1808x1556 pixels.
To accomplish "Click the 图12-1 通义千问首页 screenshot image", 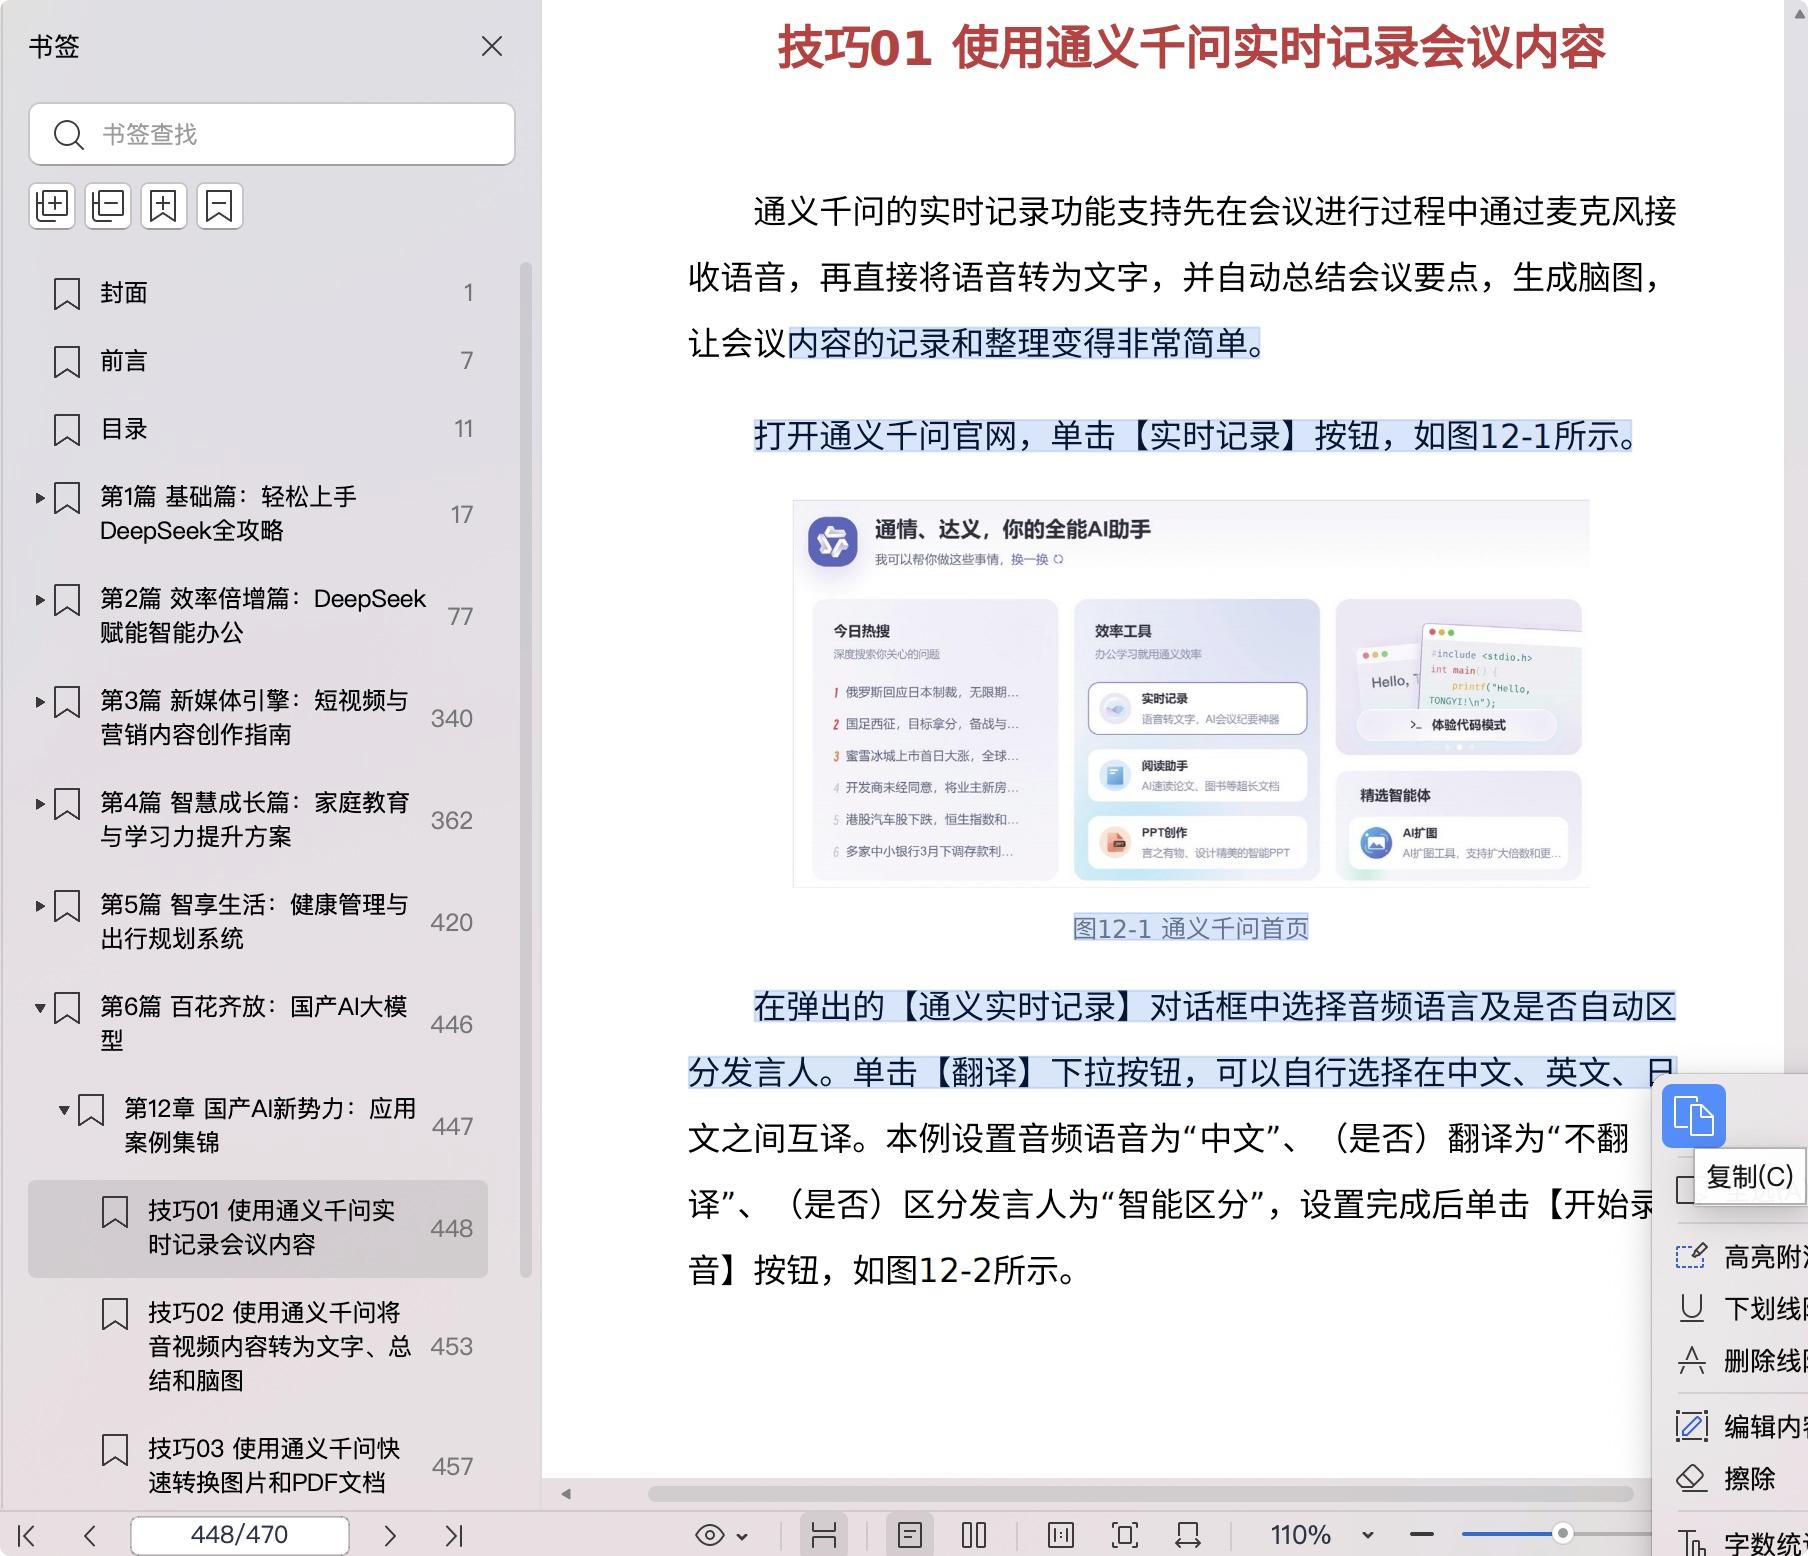I will pos(1191,694).
